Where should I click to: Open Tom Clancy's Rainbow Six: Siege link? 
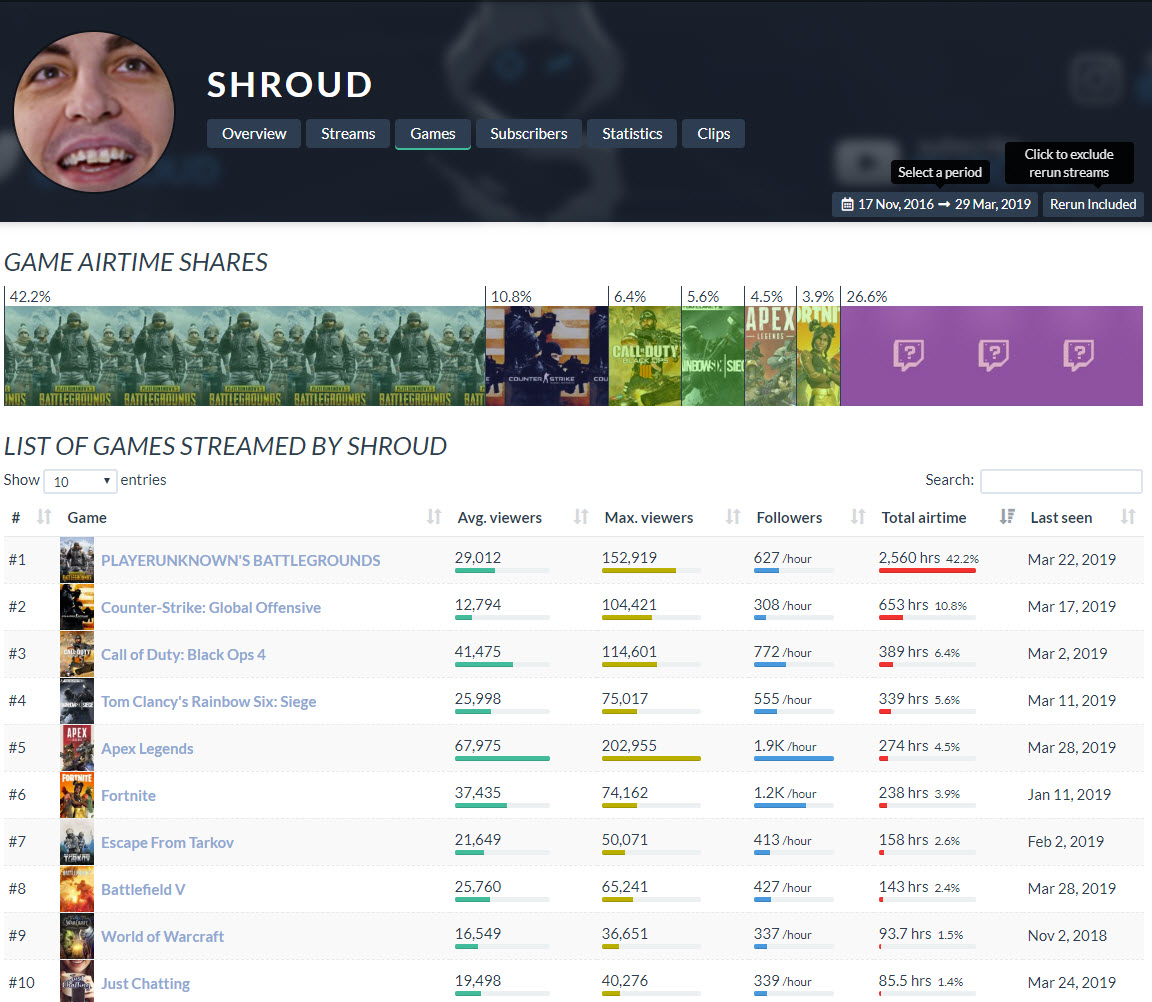pos(209,702)
